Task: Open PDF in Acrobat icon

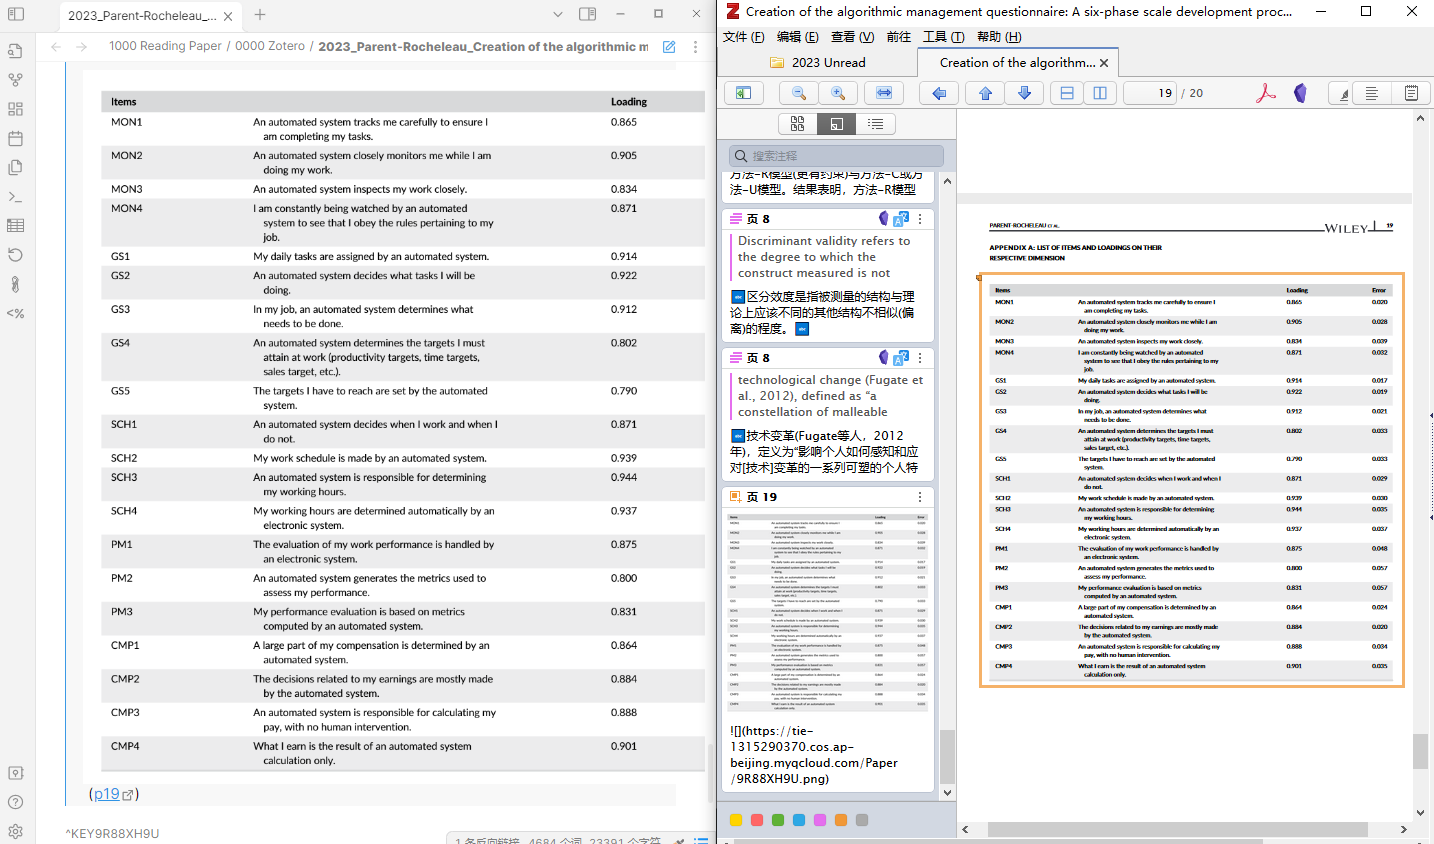Action: pyautogui.click(x=1266, y=93)
